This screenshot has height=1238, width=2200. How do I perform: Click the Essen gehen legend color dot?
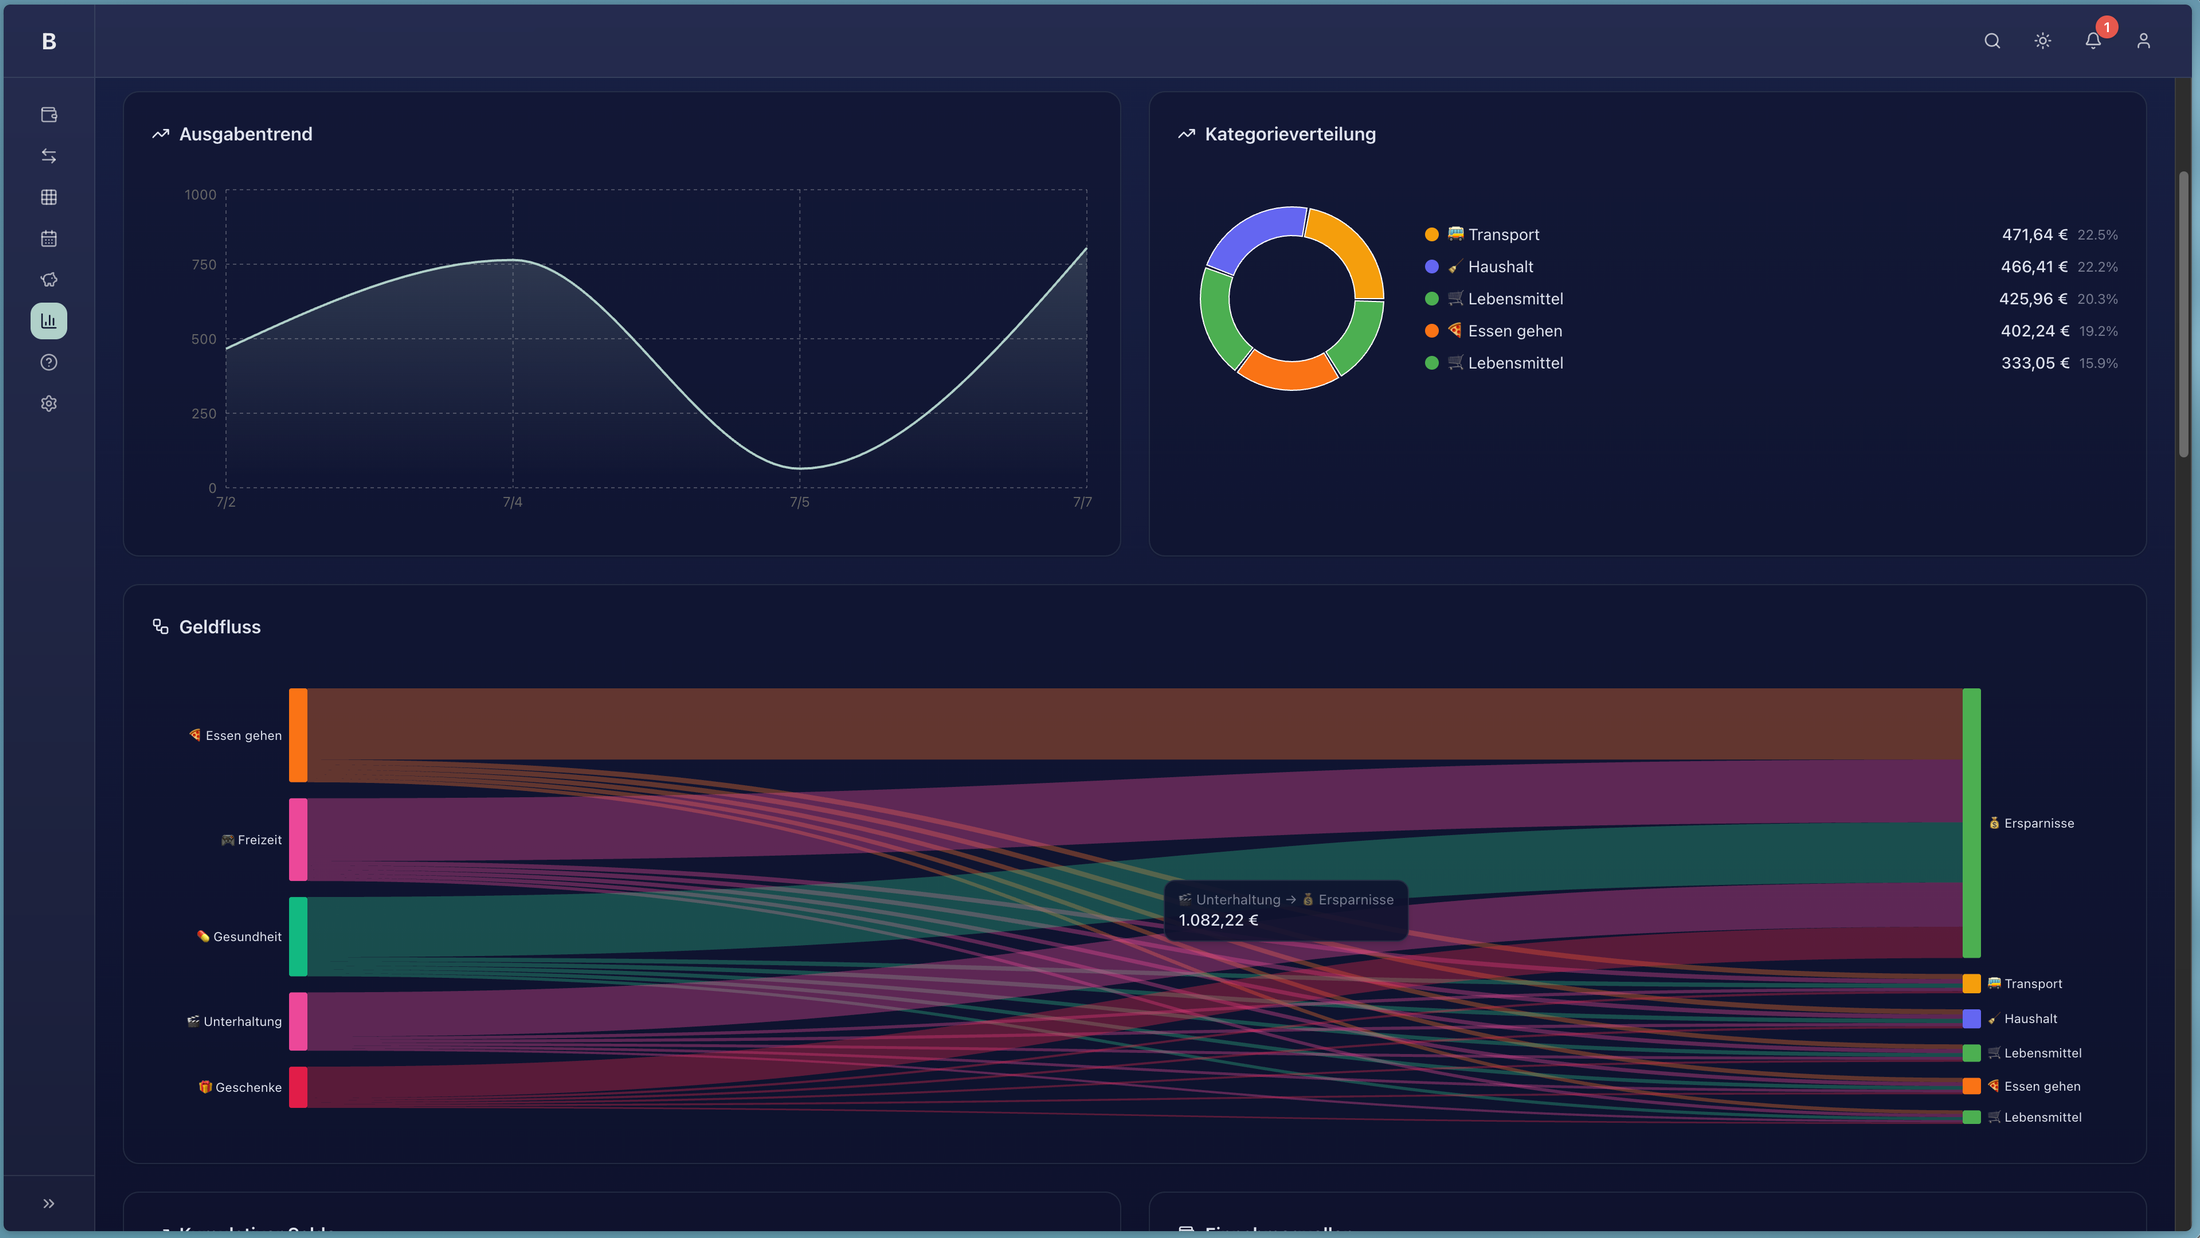click(1432, 331)
